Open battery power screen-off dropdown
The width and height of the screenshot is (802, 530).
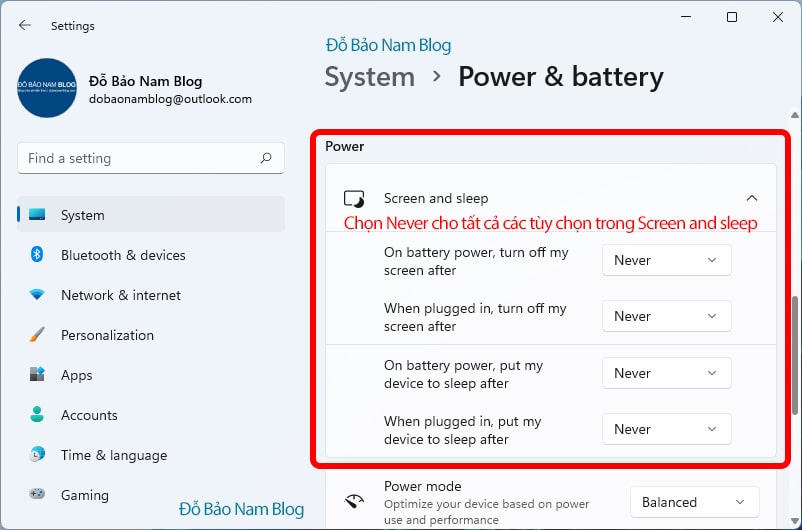[666, 260]
